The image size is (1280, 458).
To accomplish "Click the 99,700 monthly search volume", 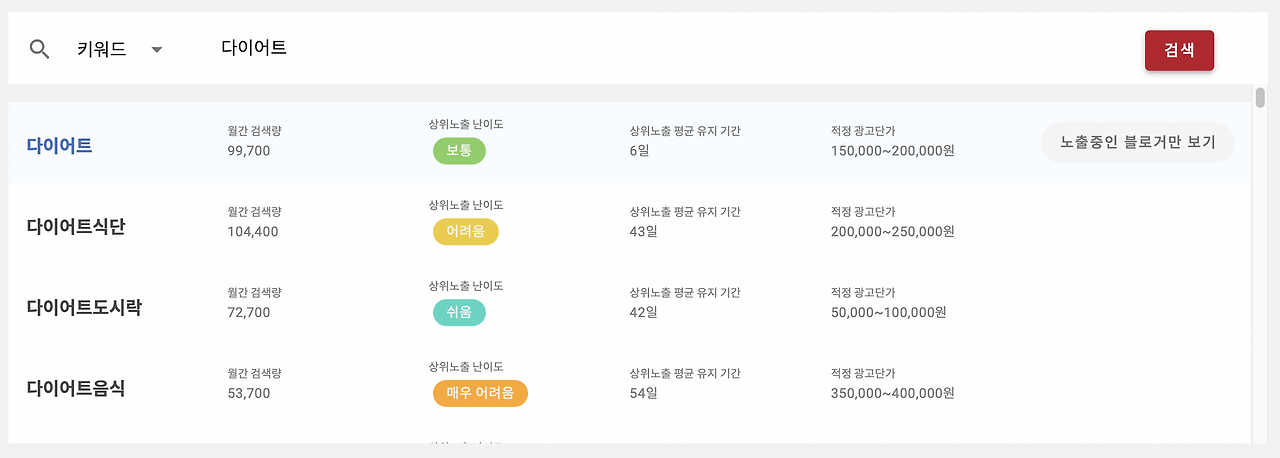I will [x=249, y=151].
